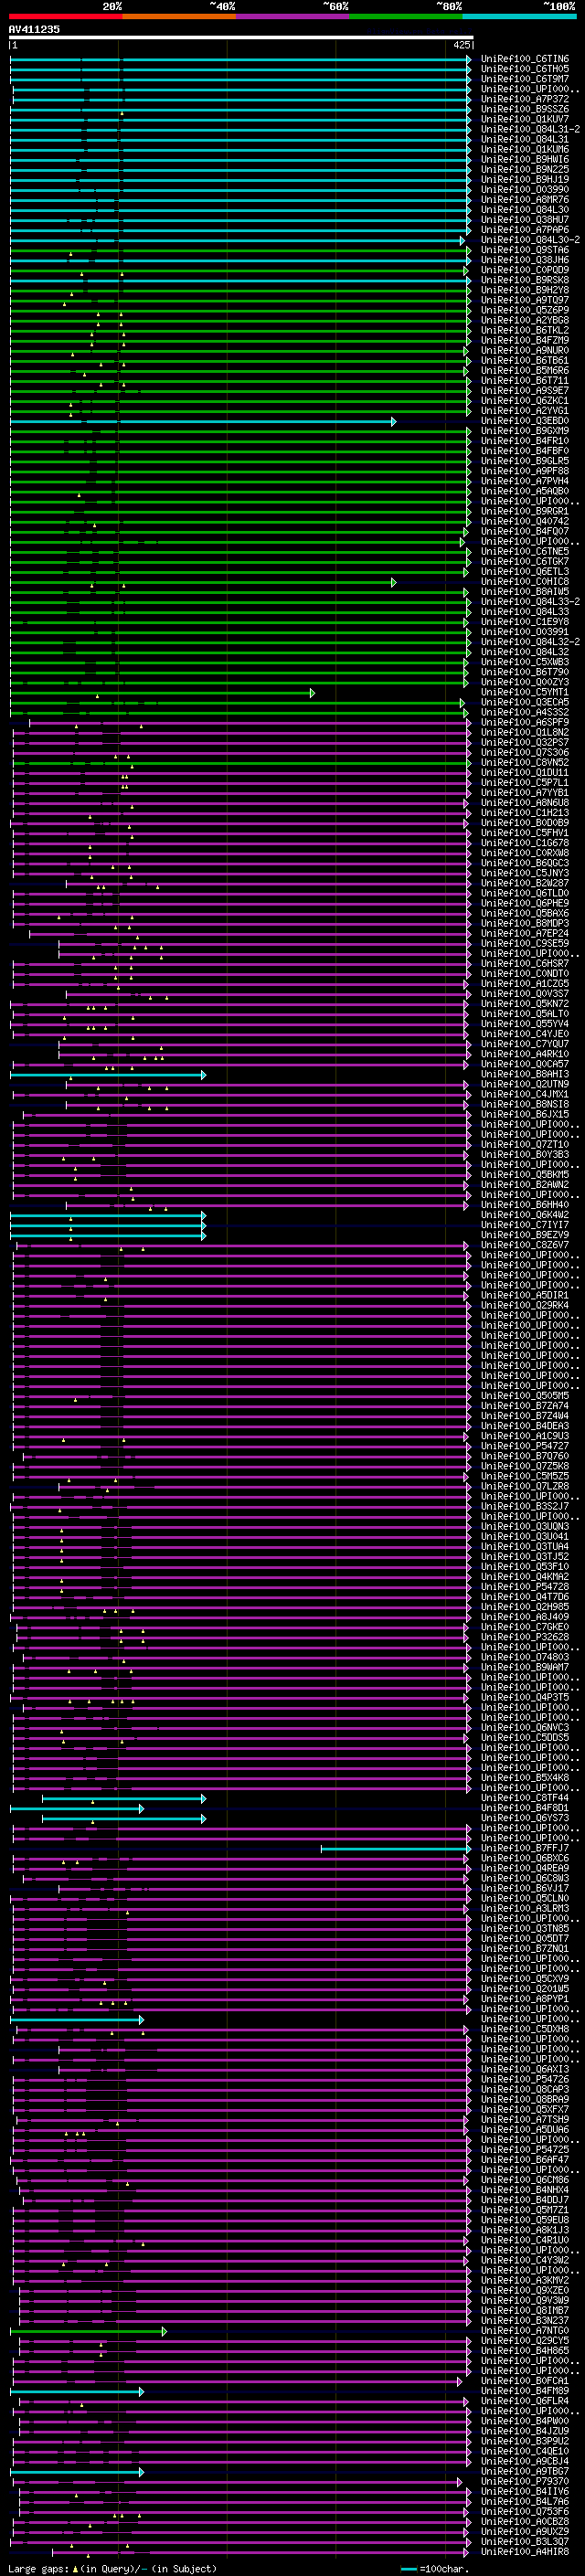Click the red 20% legend segment
Screen dimensions: 585x2576
click(65, 16)
